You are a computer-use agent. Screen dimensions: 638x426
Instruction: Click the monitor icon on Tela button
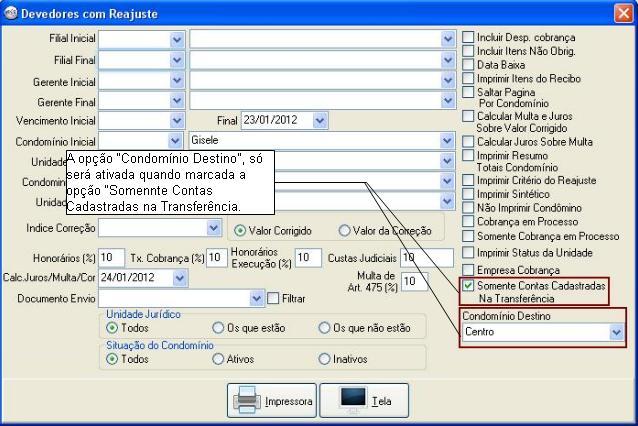pos(353,400)
